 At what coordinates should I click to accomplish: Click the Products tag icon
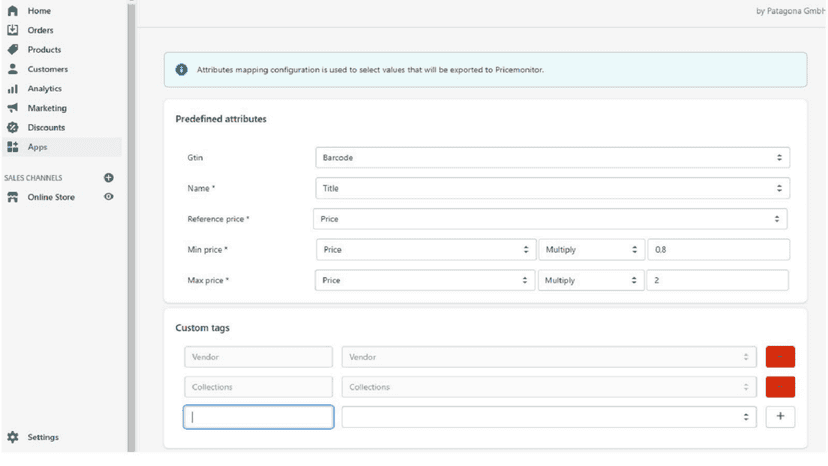tap(13, 50)
